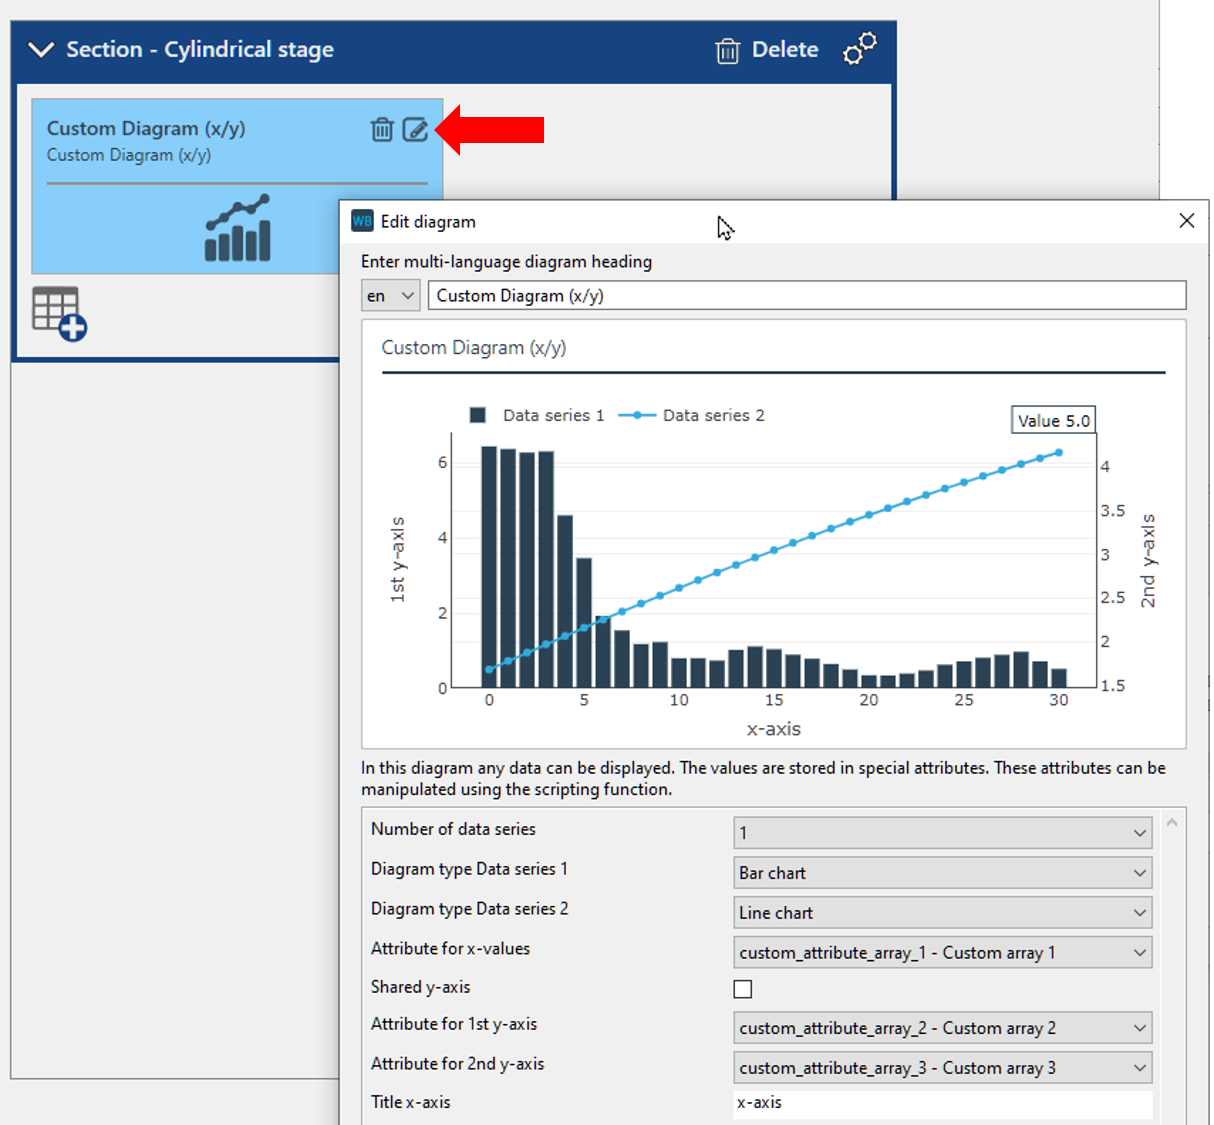This screenshot has height=1125, width=1214.
Task: Click the bar chart thumbnail icon
Action: 237,228
